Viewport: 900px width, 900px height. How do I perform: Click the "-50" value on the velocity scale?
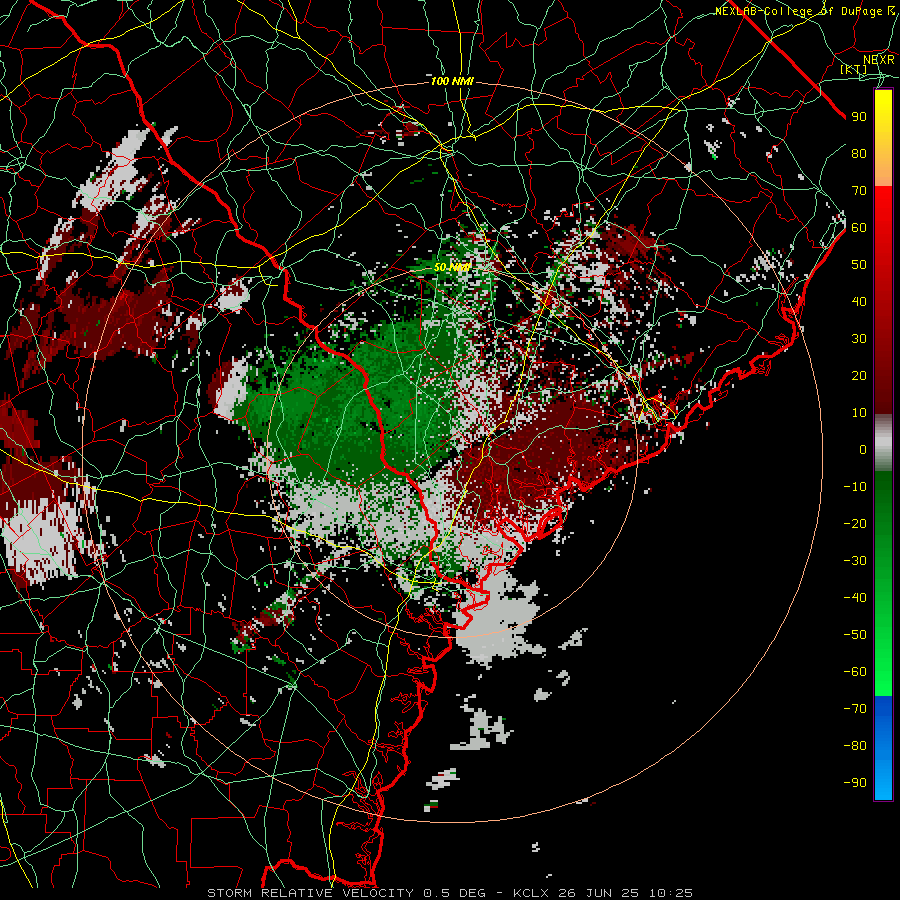(x=855, y=635)
